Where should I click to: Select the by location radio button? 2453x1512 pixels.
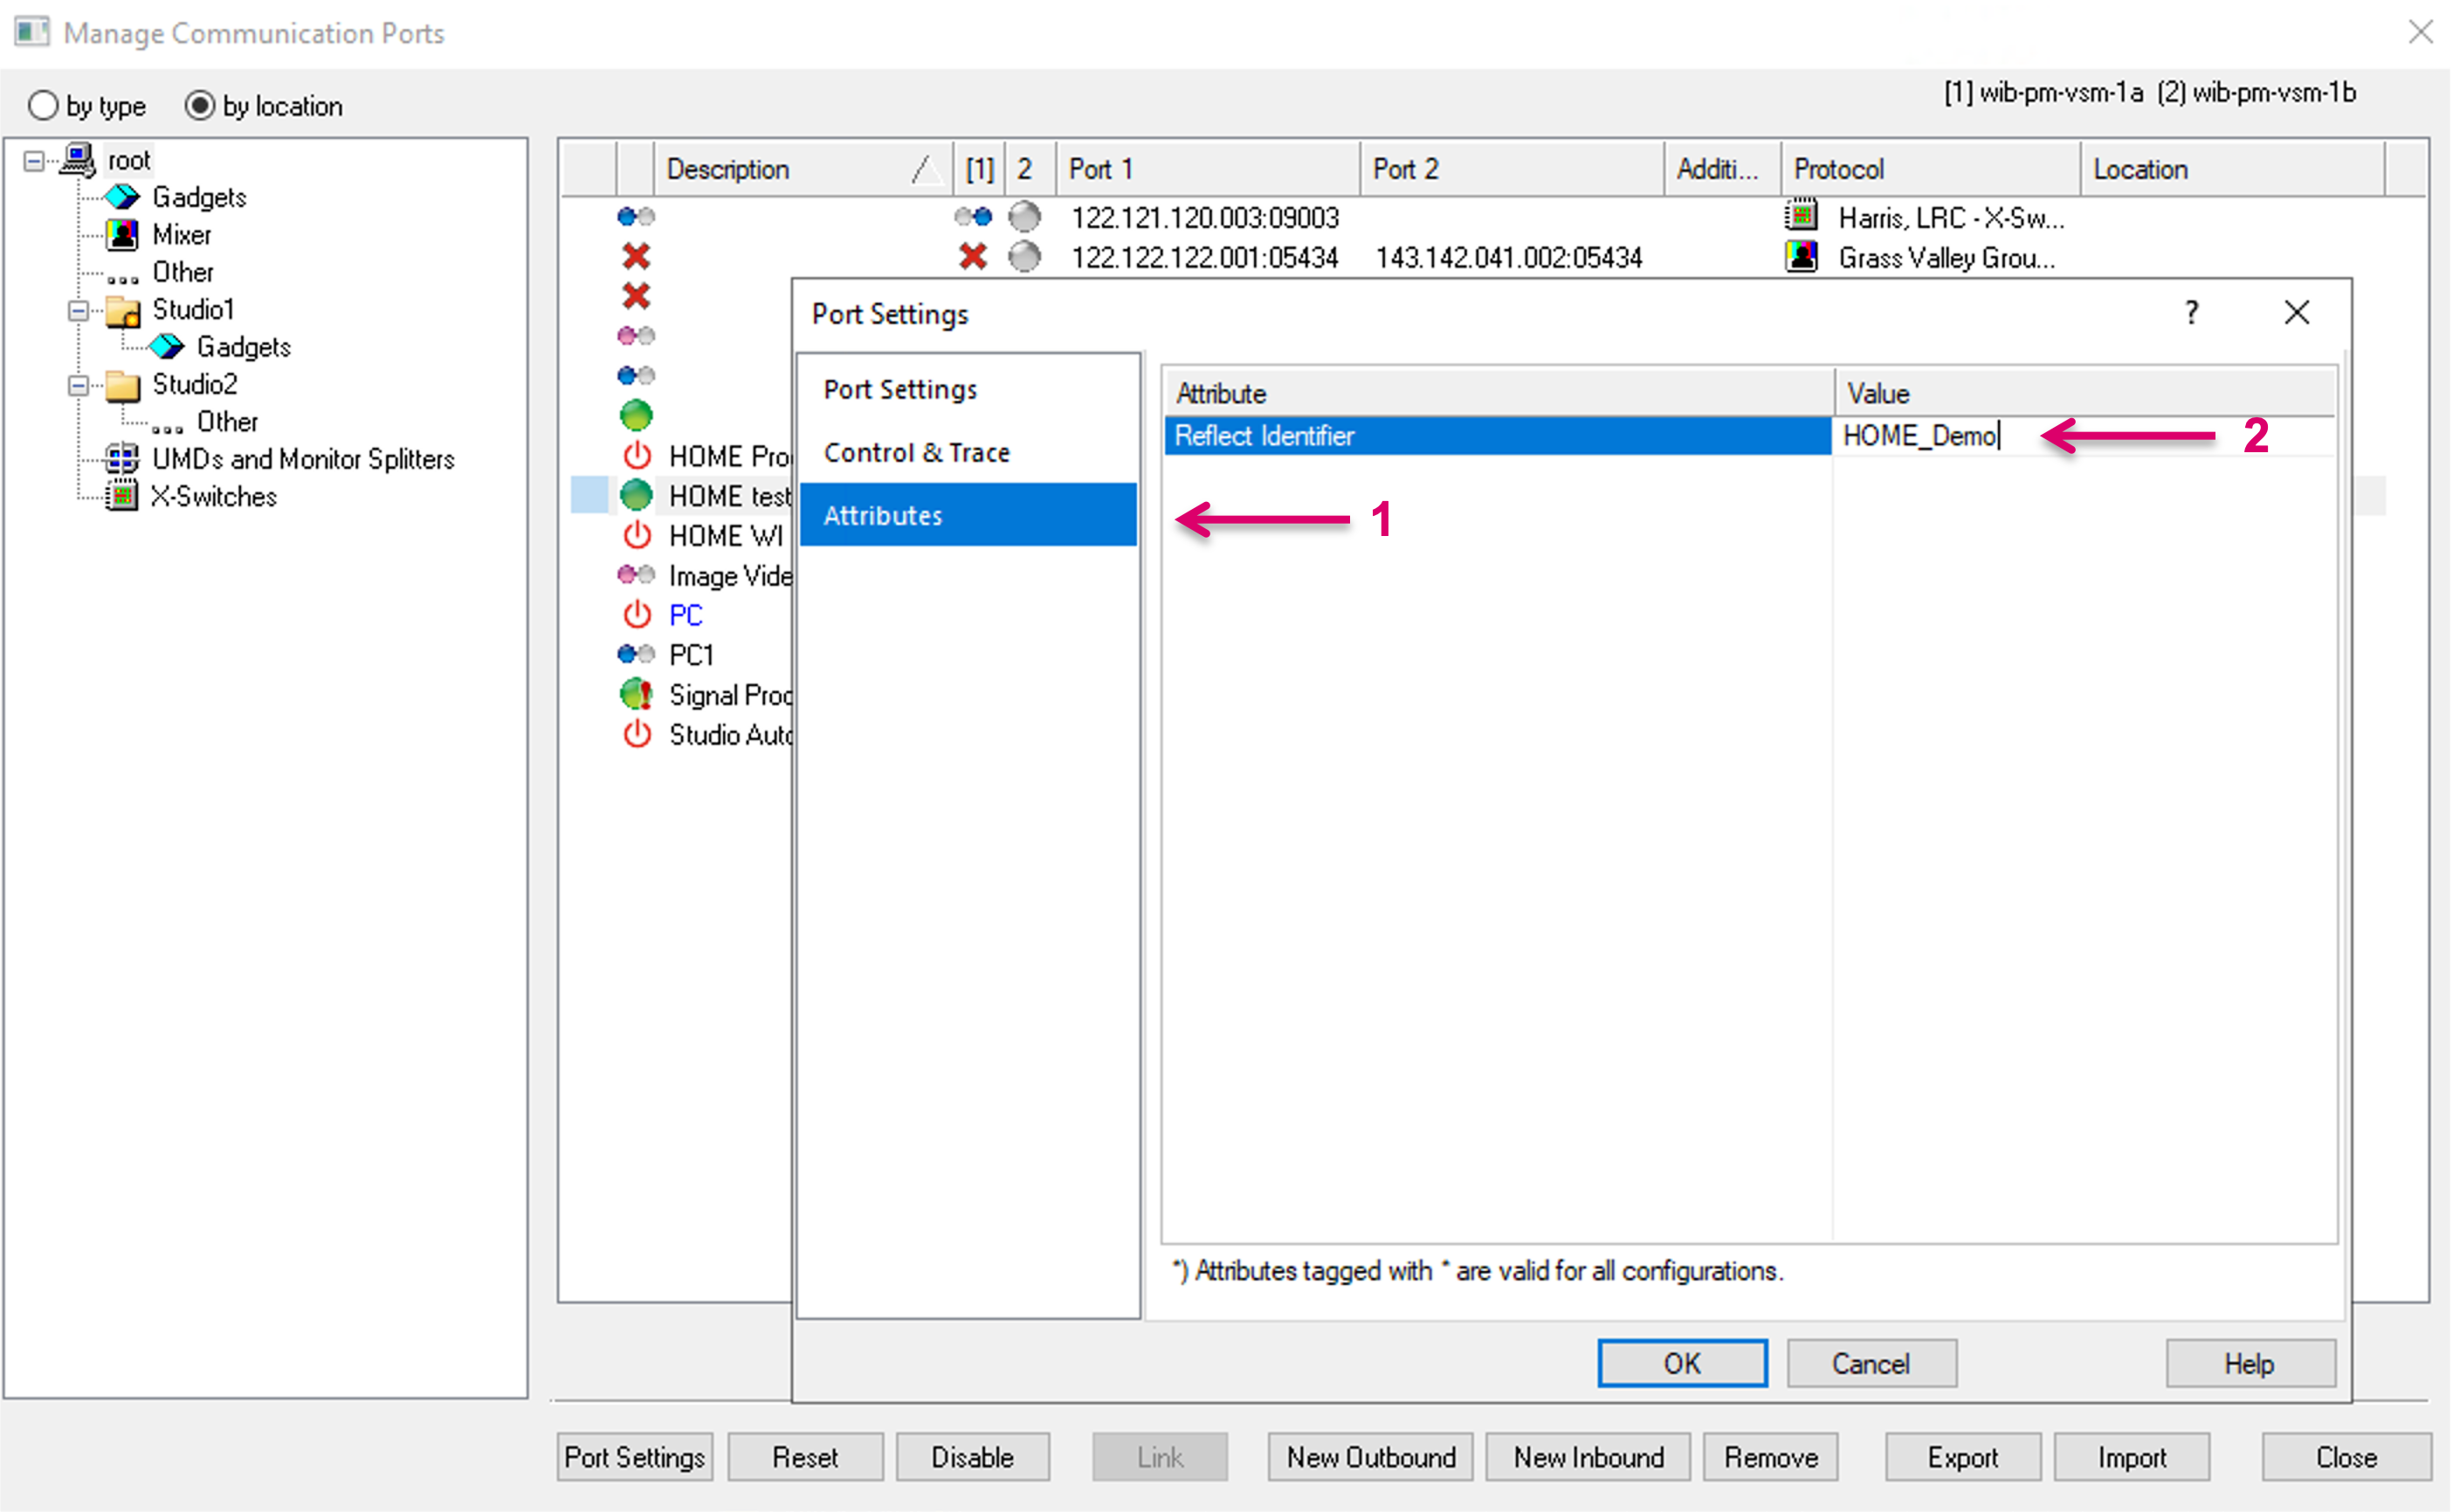point(199,106)
